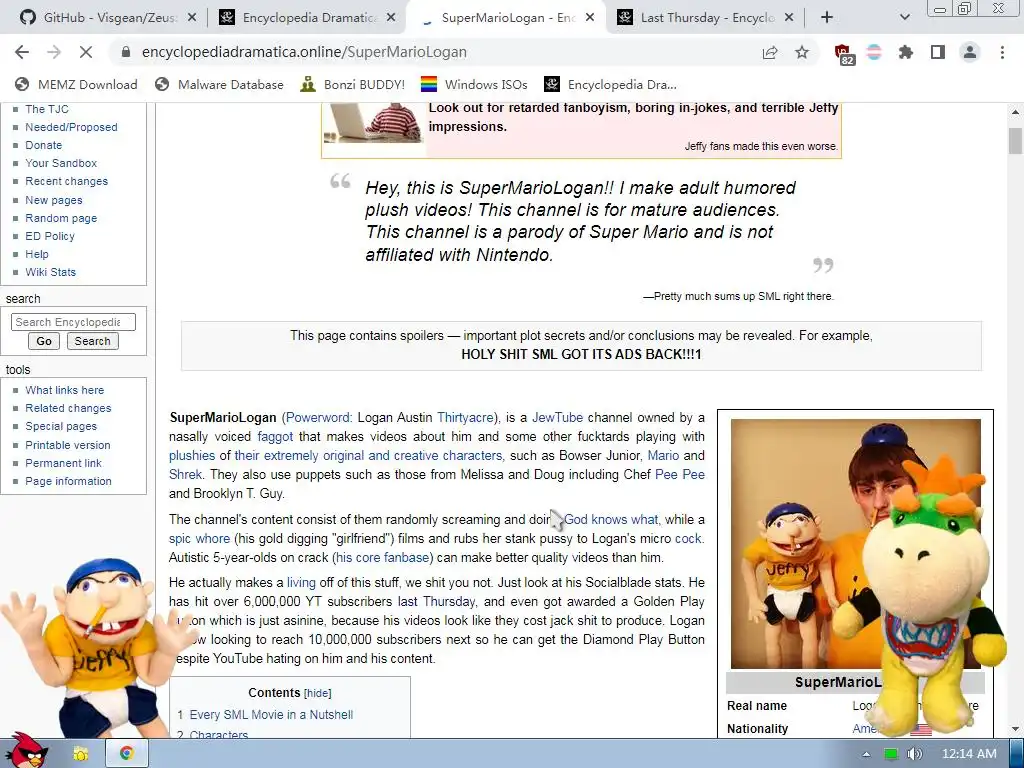The image size is (1024, 768).
Task: Open New pages link
Action: pyautogui.click(x=54, y=200)
